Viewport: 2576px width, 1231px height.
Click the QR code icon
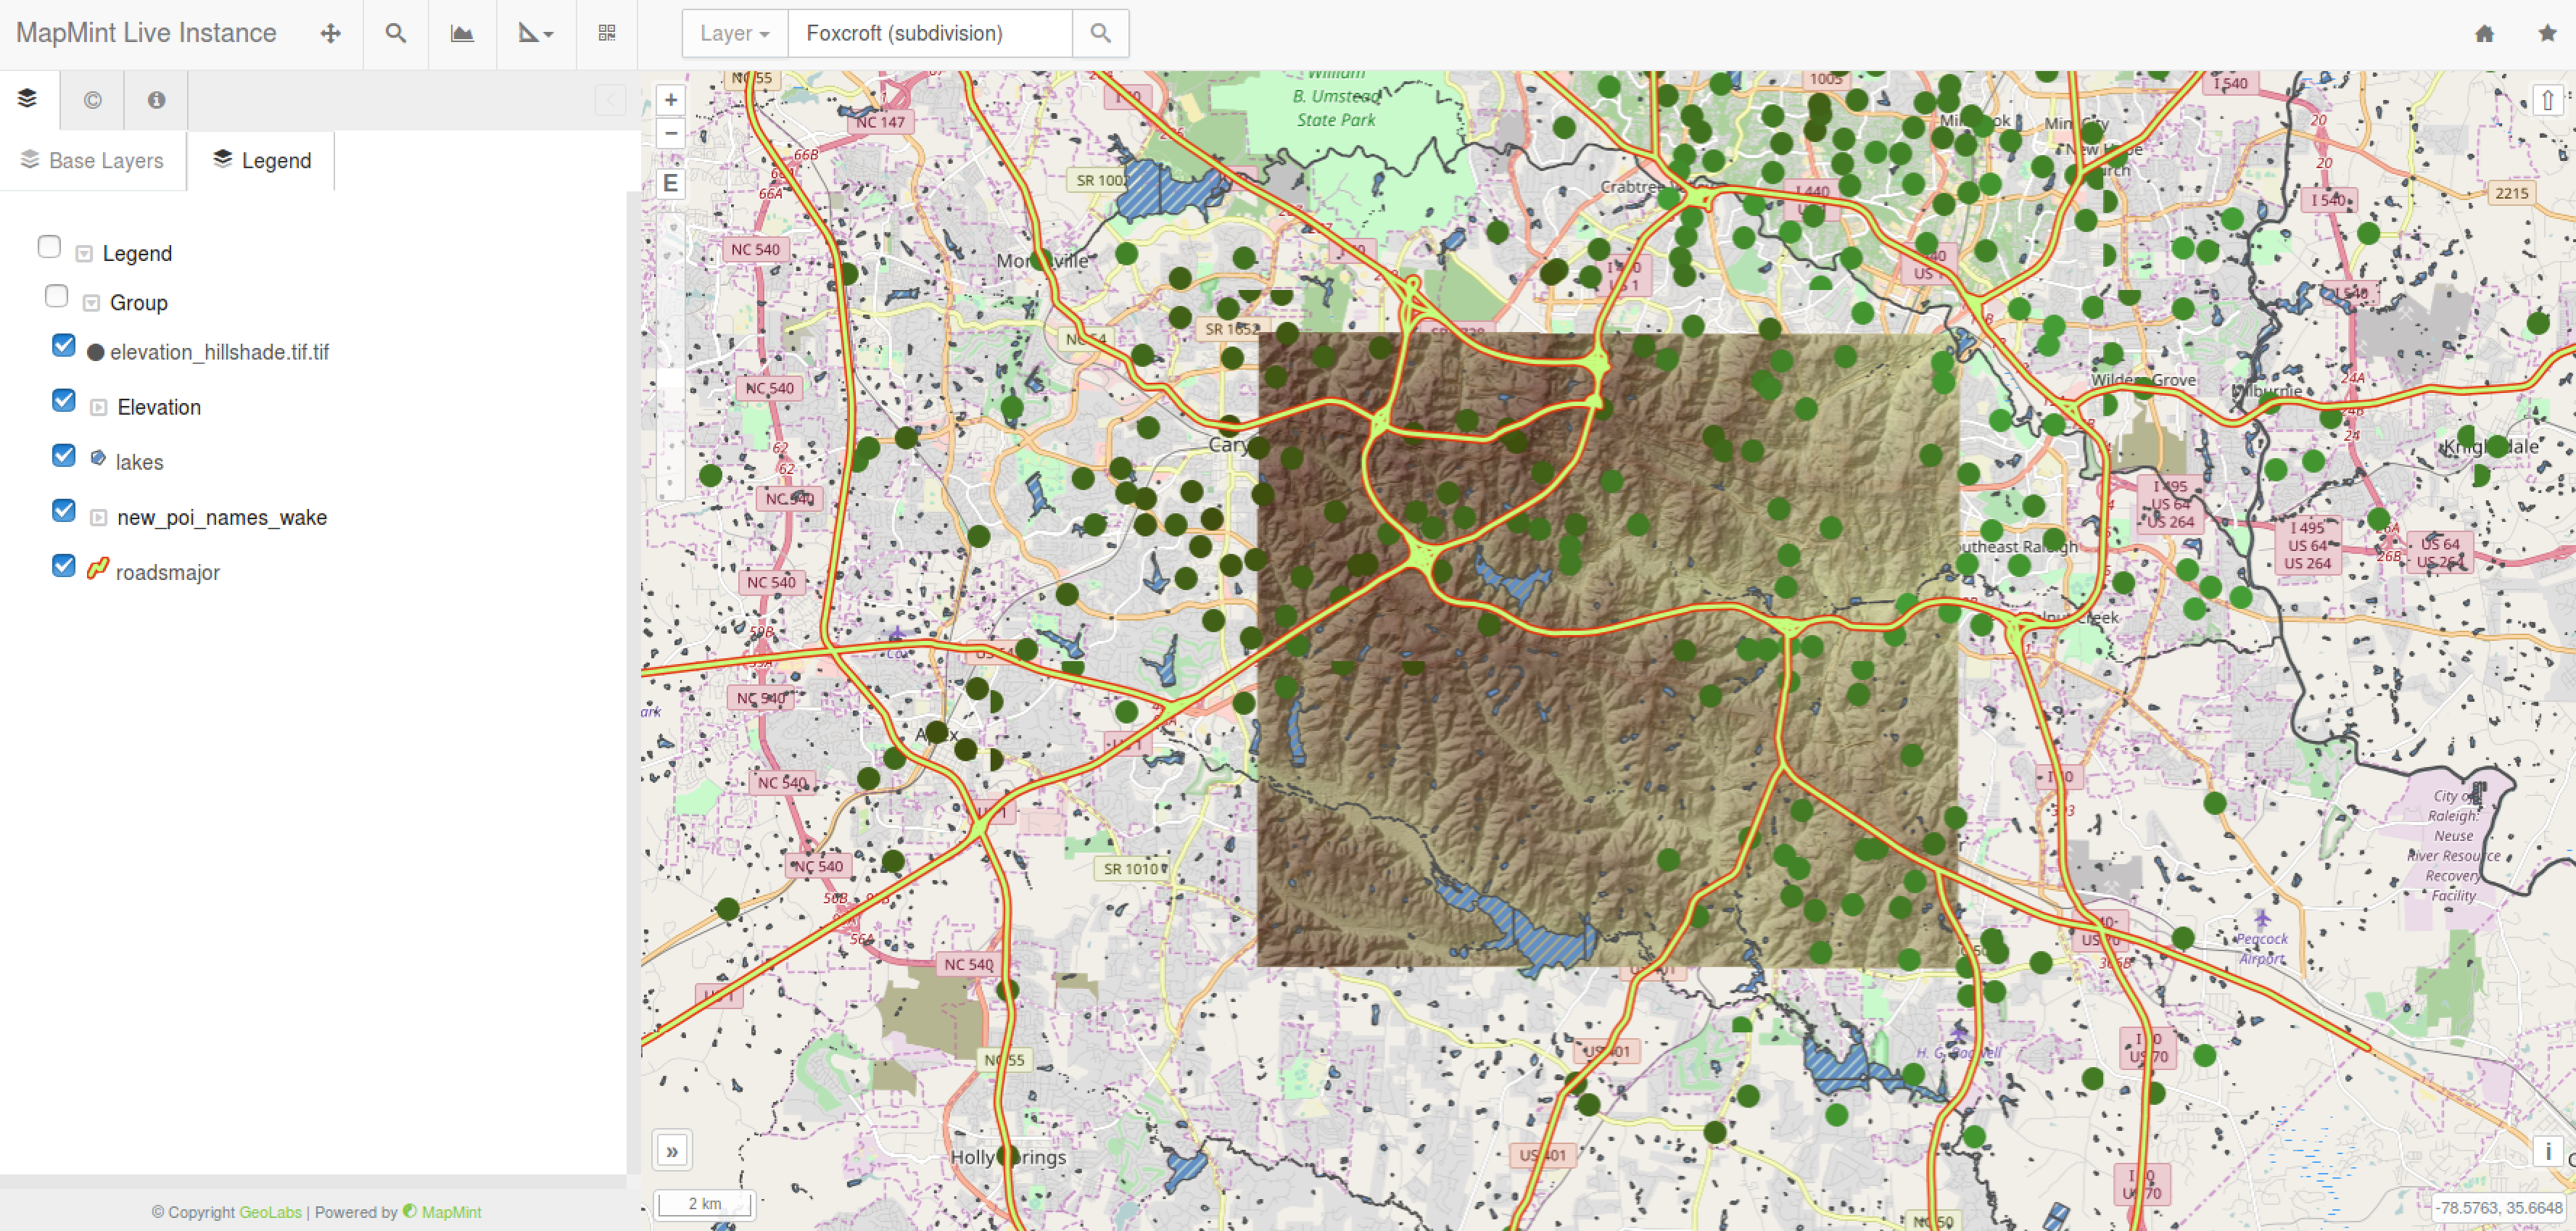(606, 34)
